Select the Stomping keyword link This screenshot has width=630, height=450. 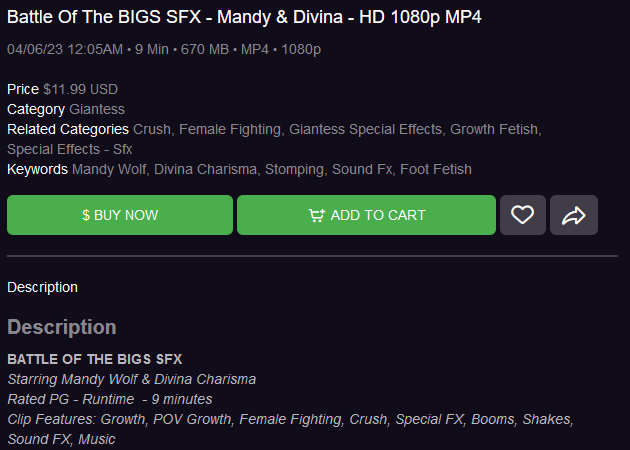click(293, 169)
